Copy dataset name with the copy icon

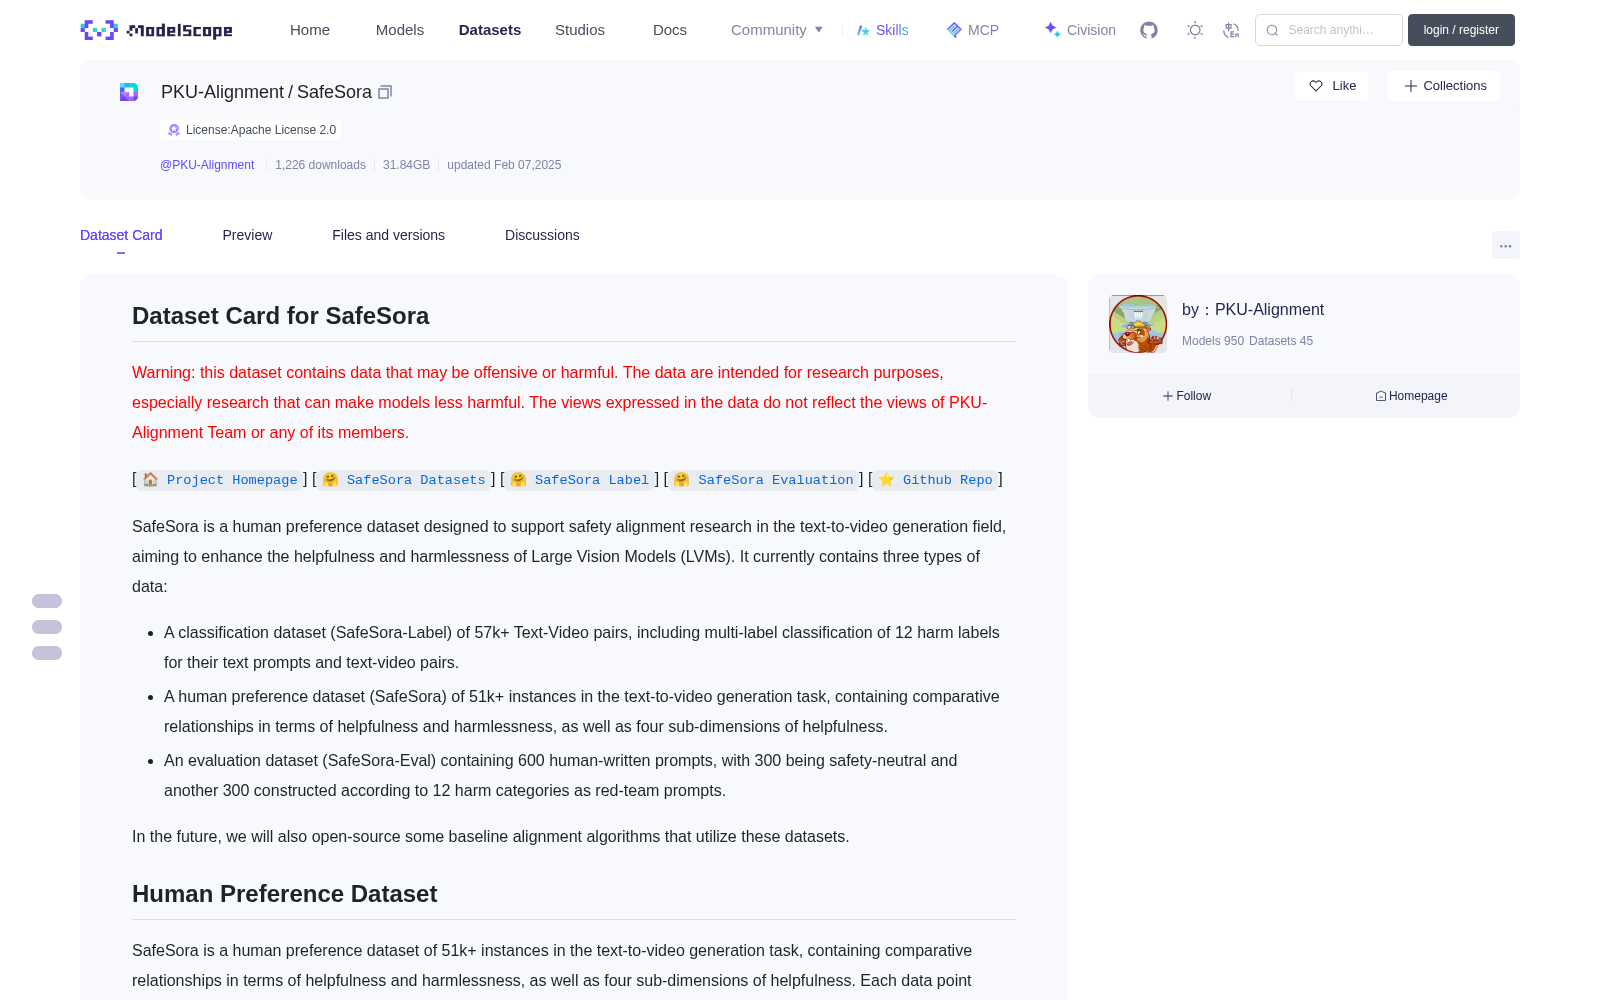[385, 92]
